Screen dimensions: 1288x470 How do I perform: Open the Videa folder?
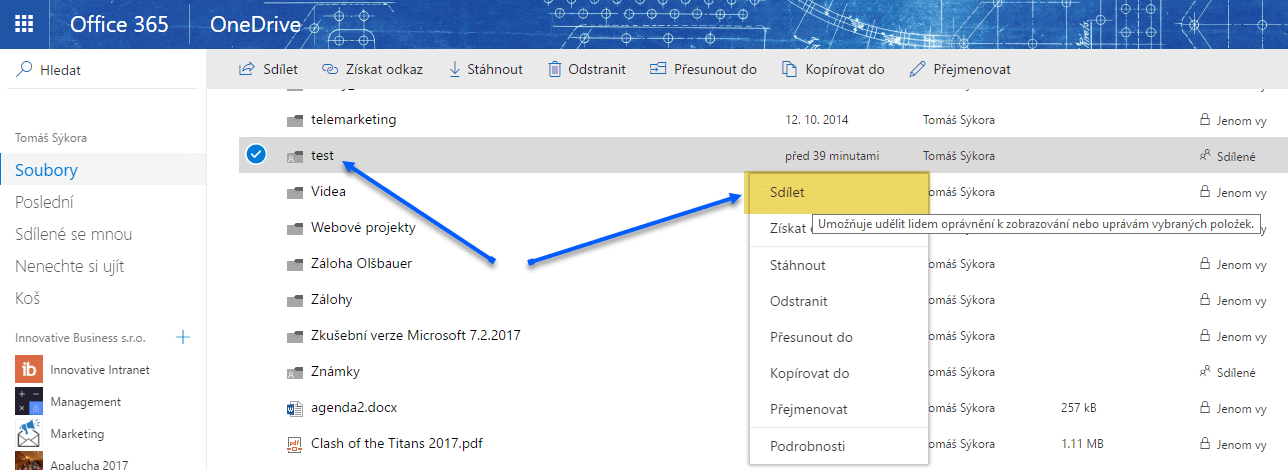point(328,191)
